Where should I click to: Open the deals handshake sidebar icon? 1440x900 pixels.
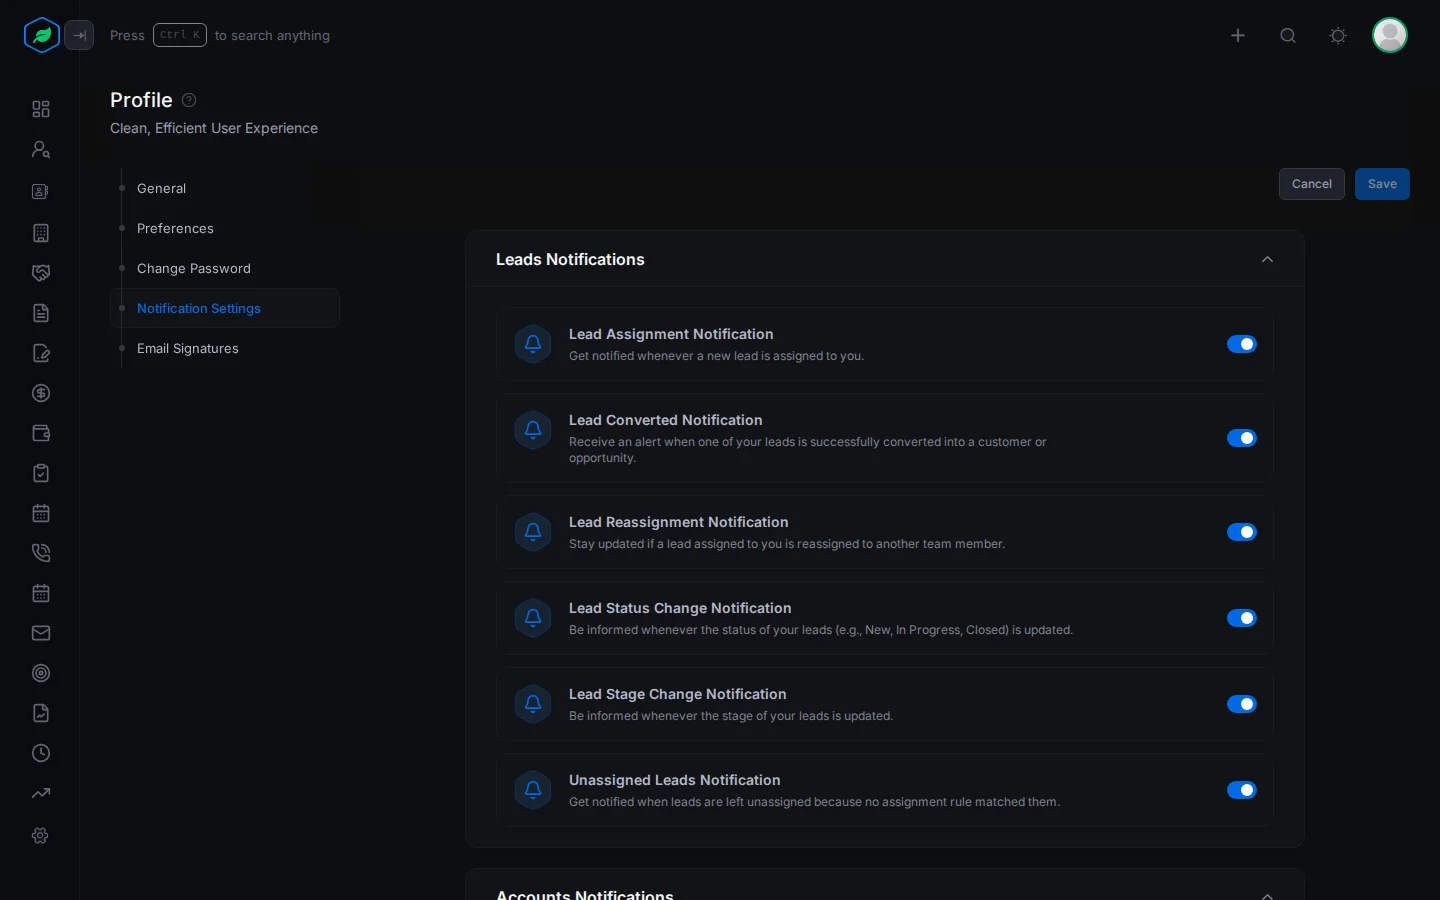(41, 273)
